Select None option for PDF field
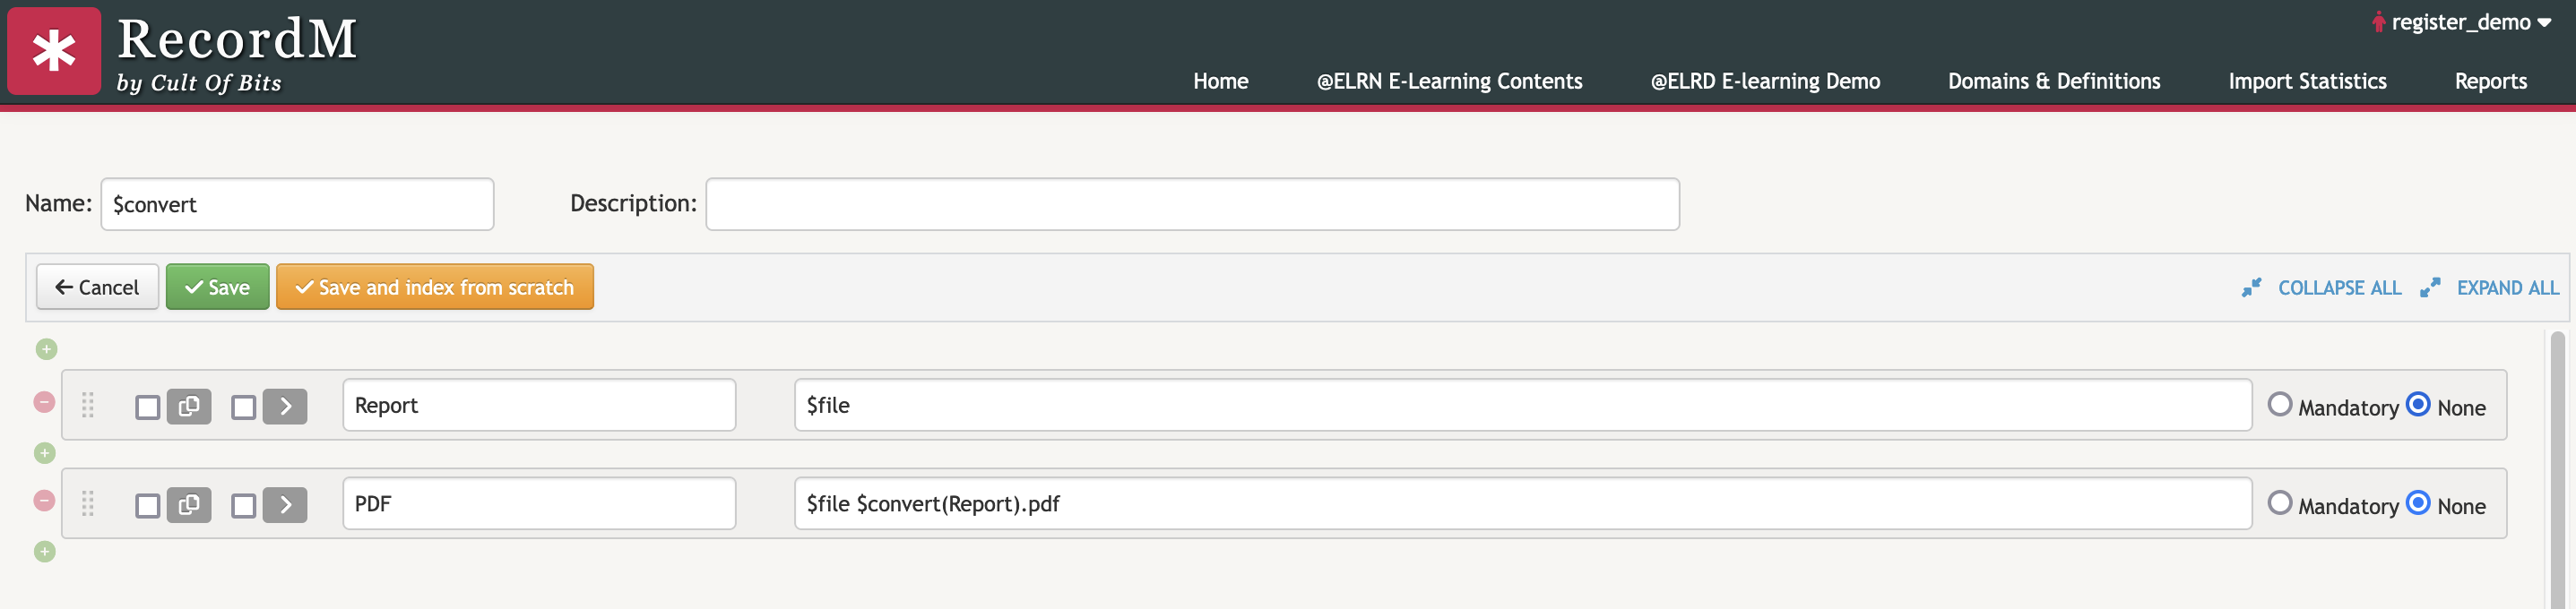2576x609 pixels. tap(2417, 503)
